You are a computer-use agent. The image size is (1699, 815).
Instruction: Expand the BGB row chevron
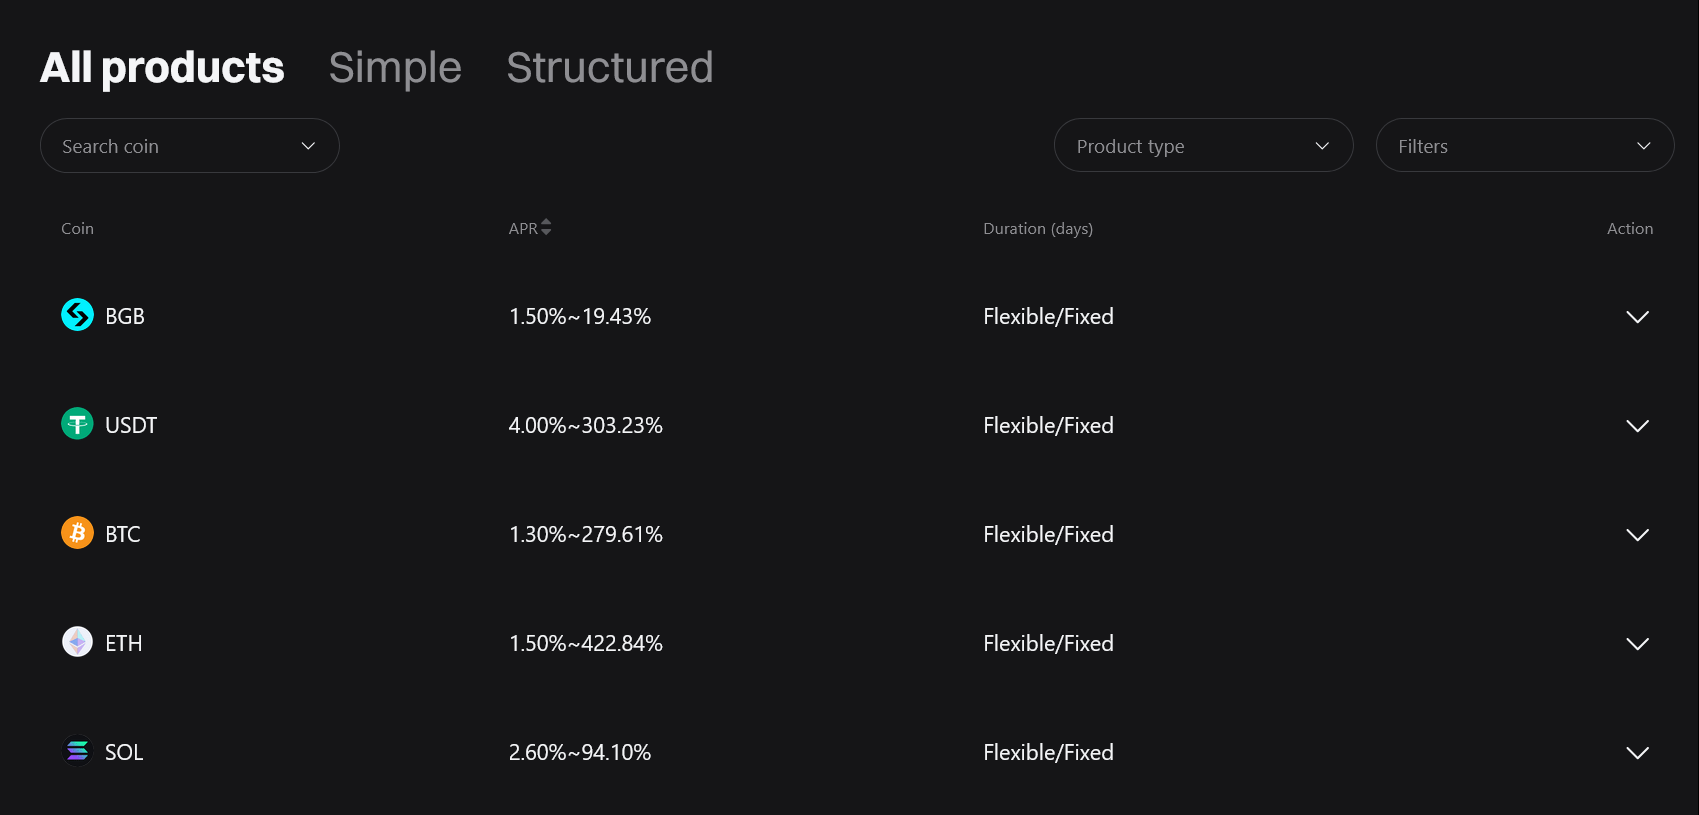coord(1637,317)
